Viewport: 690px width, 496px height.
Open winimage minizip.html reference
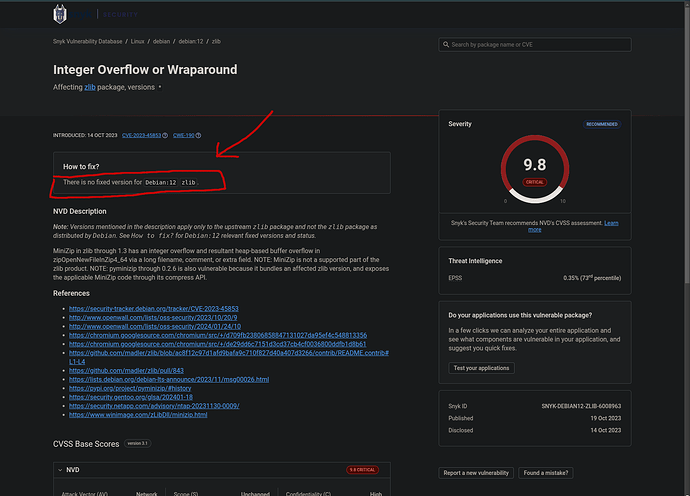138,415
